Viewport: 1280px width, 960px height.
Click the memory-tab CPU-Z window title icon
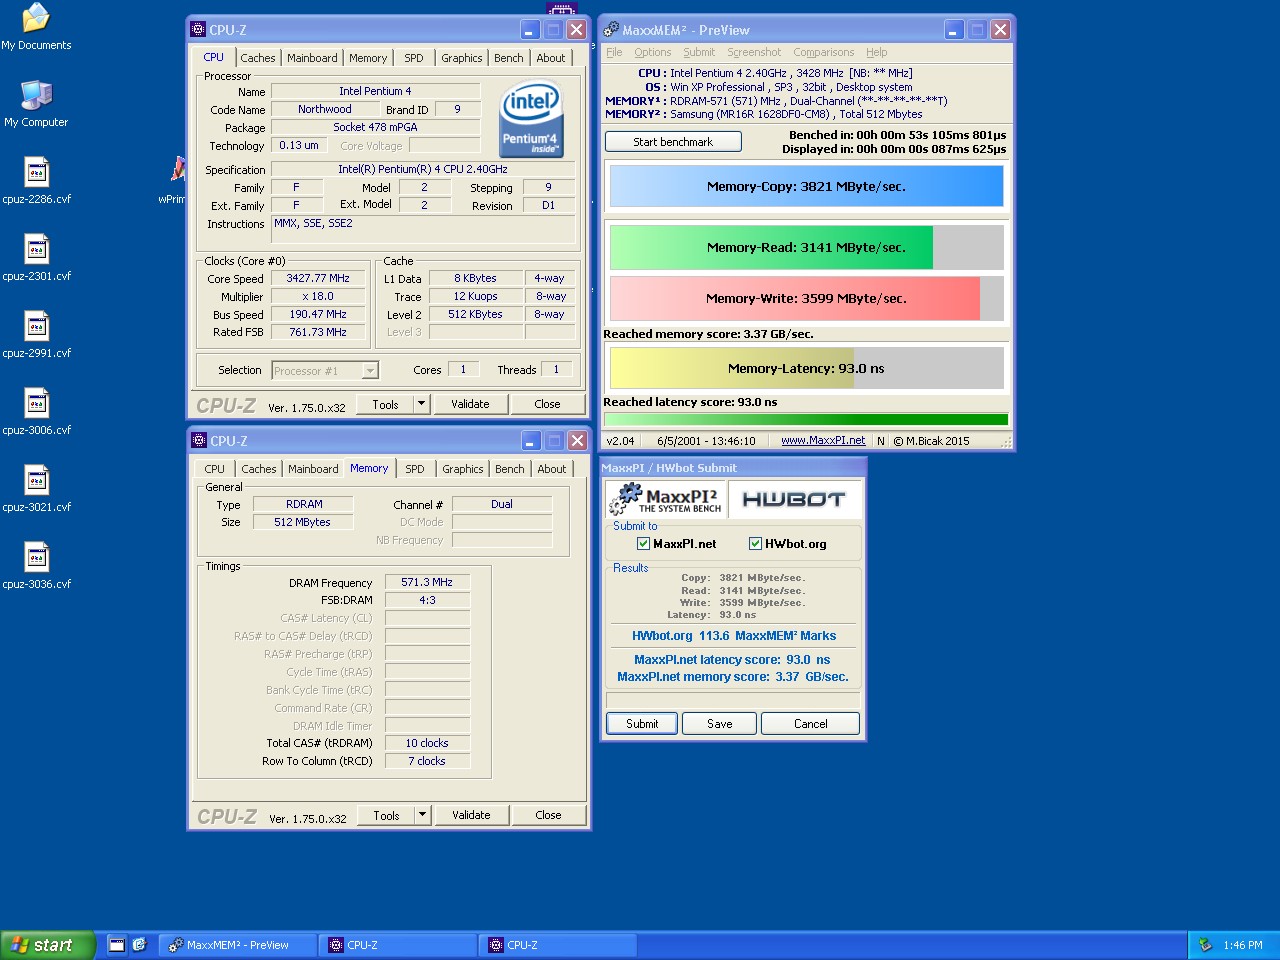click(x=199, y=441)
